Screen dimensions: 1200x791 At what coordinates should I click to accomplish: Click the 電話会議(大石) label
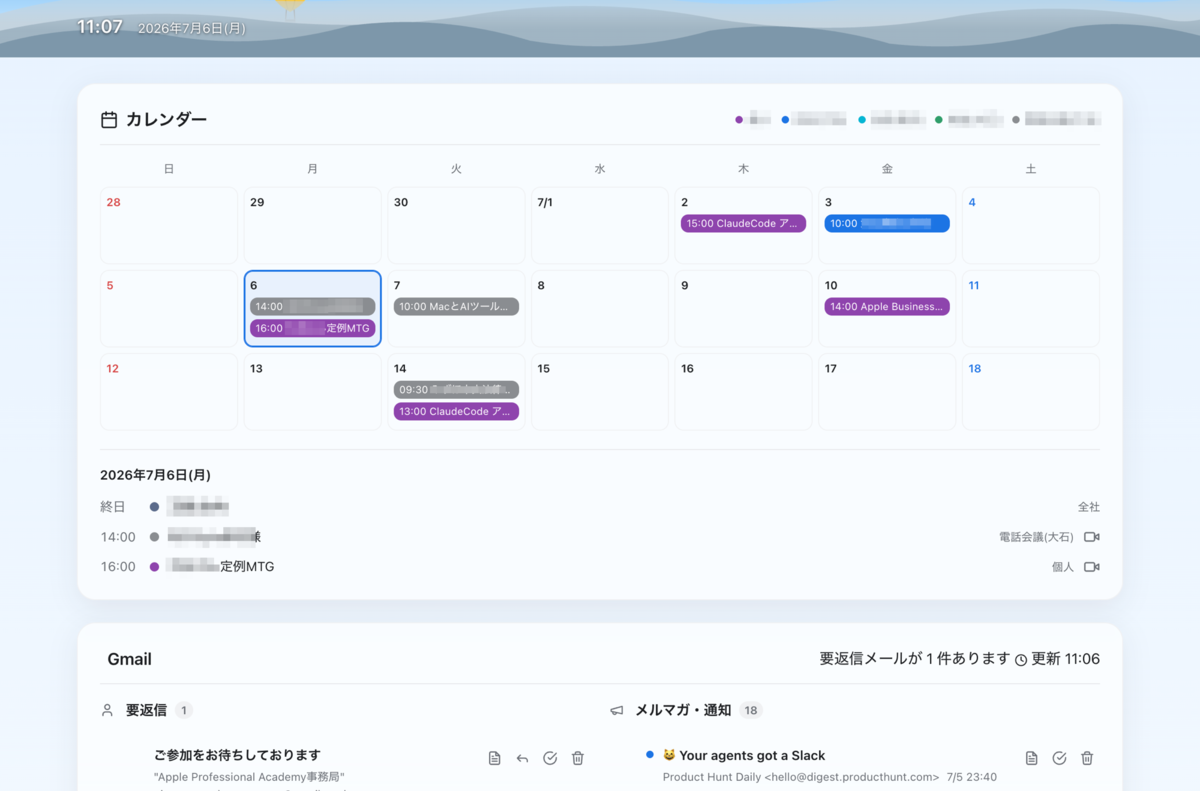click(1036, 537)
